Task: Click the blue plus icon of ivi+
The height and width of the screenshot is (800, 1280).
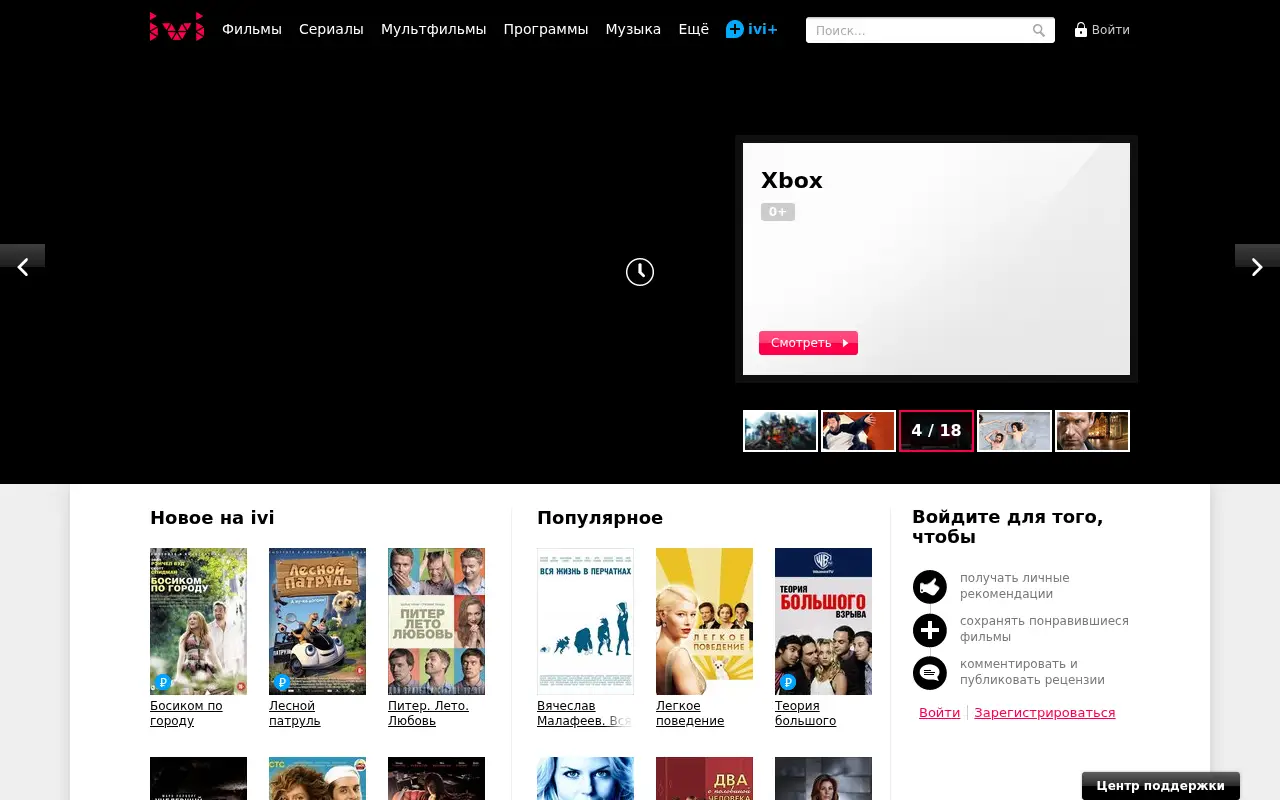Action: tap(735, 29)
